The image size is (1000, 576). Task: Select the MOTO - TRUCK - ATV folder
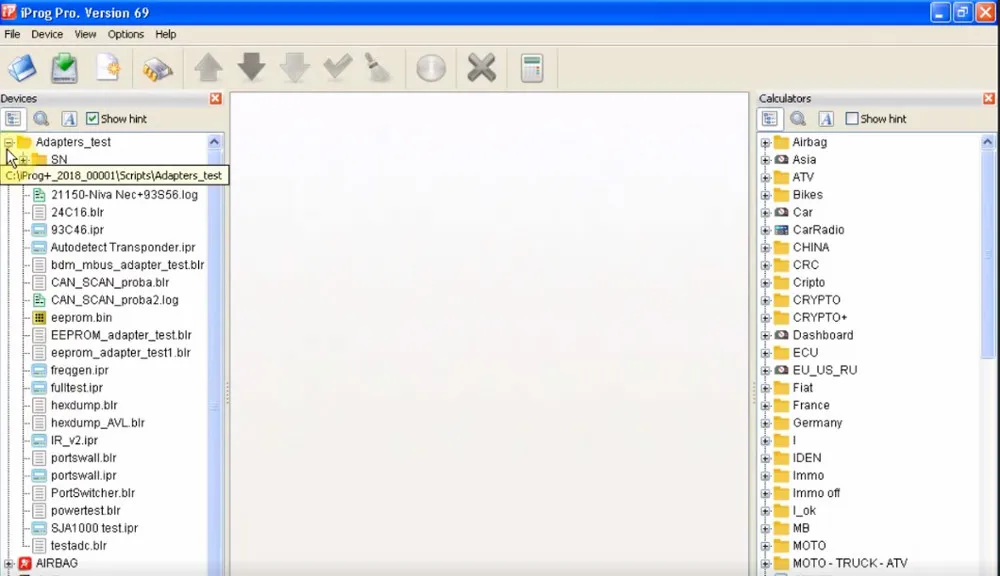849,563
